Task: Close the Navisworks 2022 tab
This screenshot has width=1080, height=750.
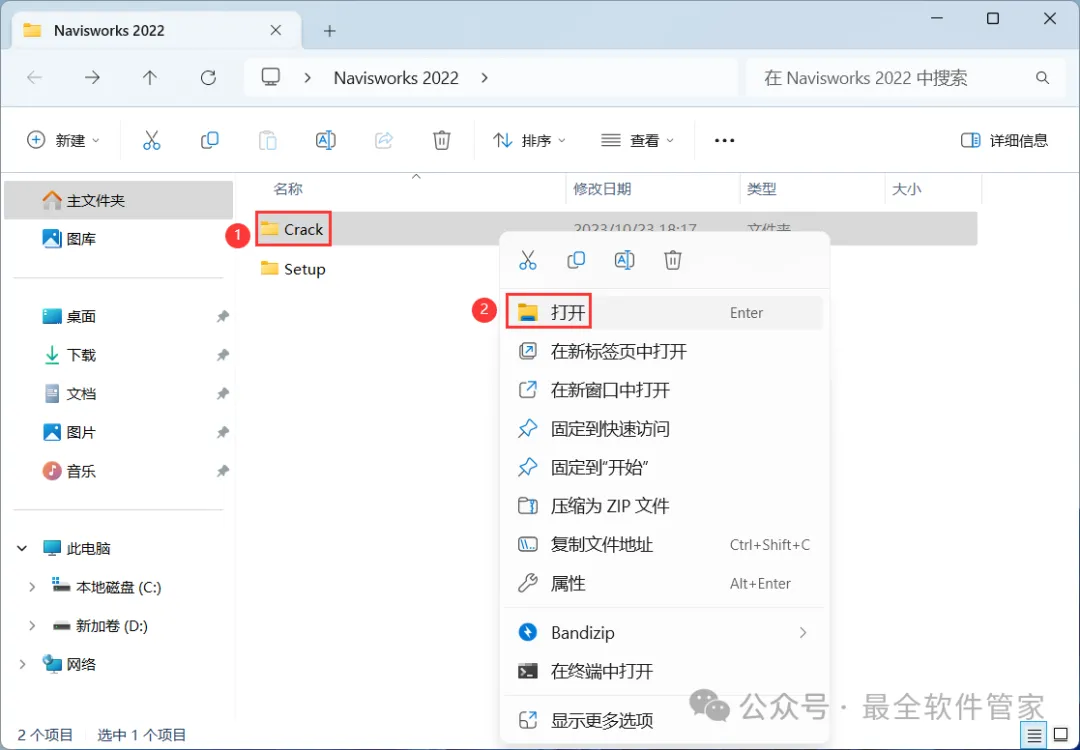Action: point(276,30)
